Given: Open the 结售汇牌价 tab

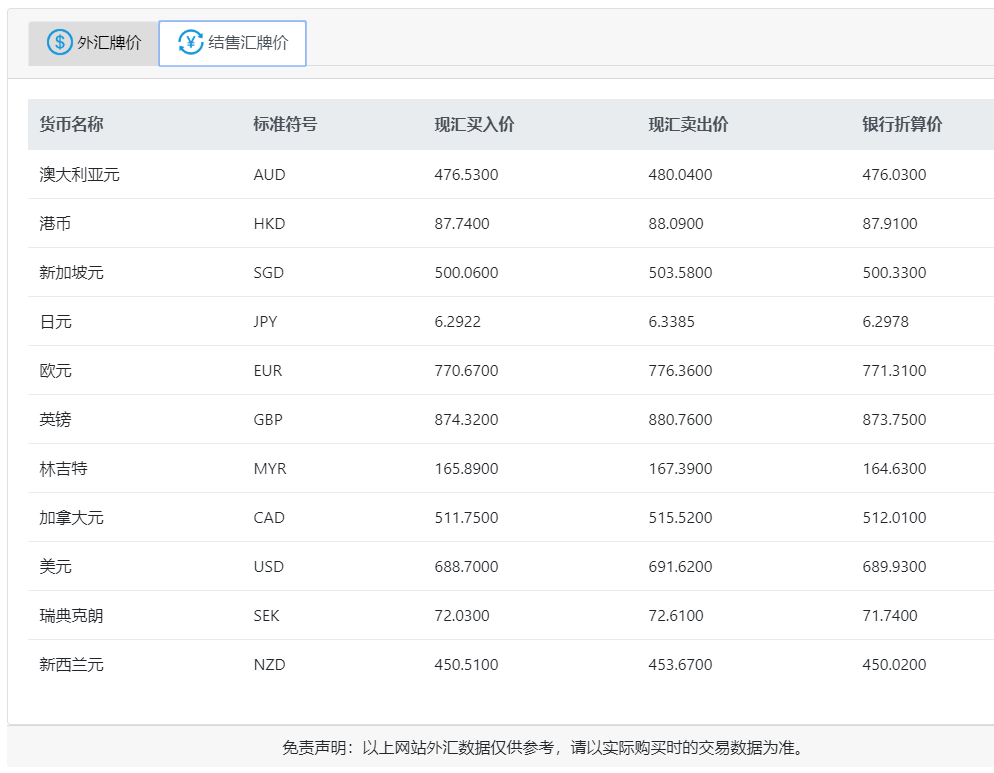Looking at the screenshot, I should click(x=233, y=43).
